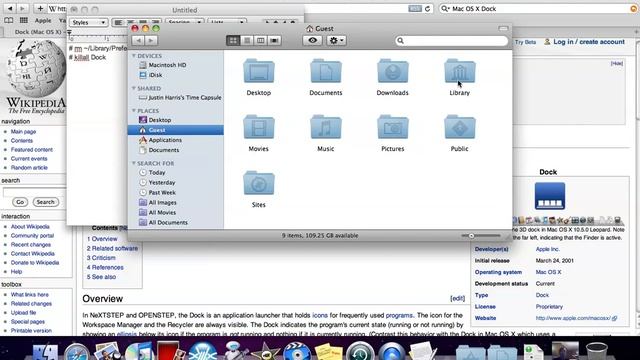Viewport: 640px width, 360px height.
Task: Open the Apple bookmark in Safari's bar
Action: pos(43,20)
